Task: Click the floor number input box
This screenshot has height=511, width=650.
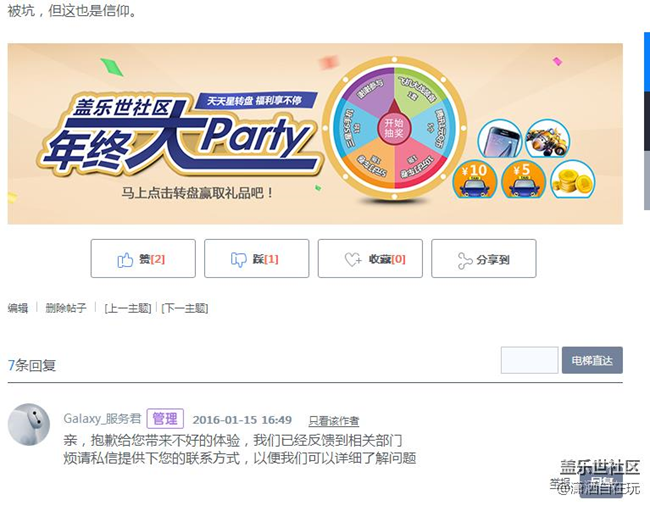Action: pos(529,360)
